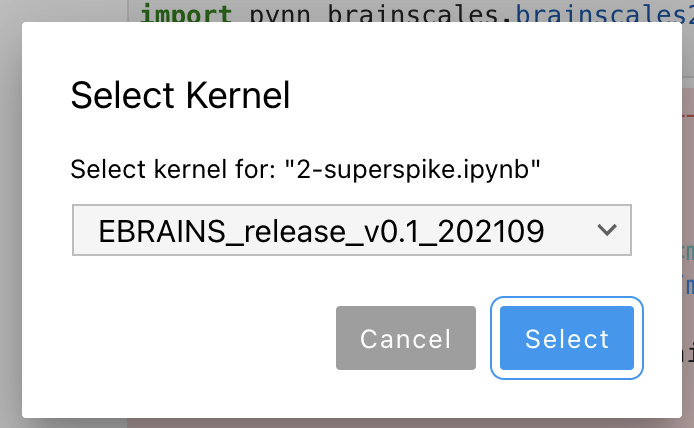Click the chevron arrow in kernel dropdown
The height and width of the screenshot is (428, 694).
606,230
